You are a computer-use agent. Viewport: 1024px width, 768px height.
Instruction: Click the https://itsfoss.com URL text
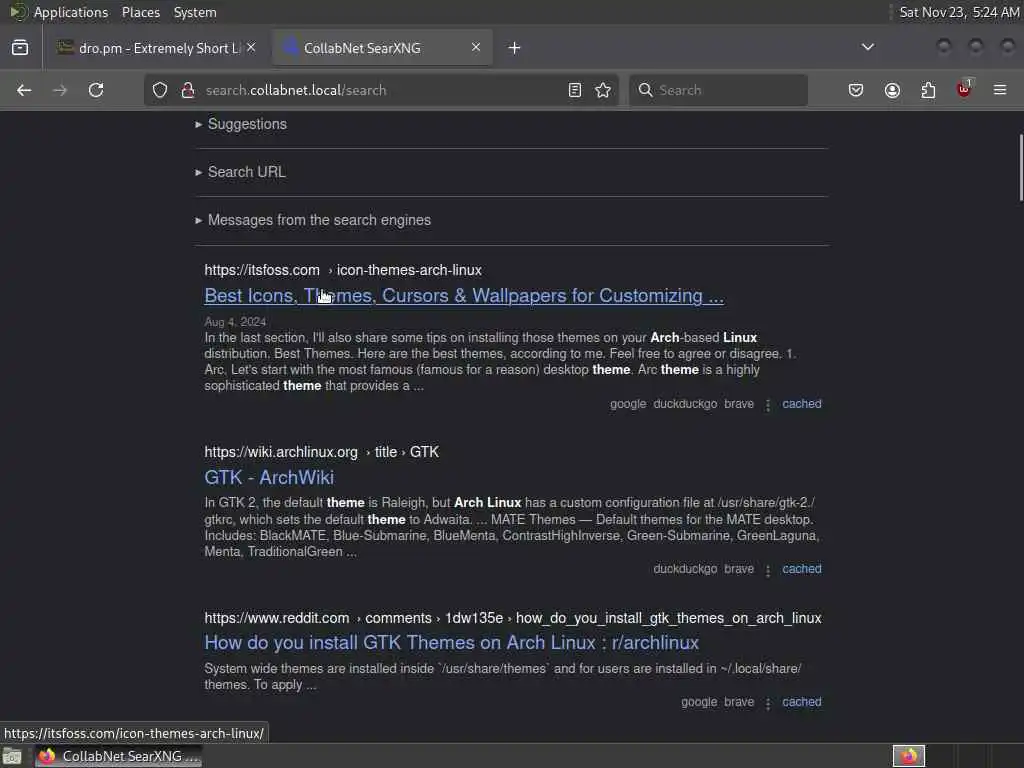coord(262,270)
